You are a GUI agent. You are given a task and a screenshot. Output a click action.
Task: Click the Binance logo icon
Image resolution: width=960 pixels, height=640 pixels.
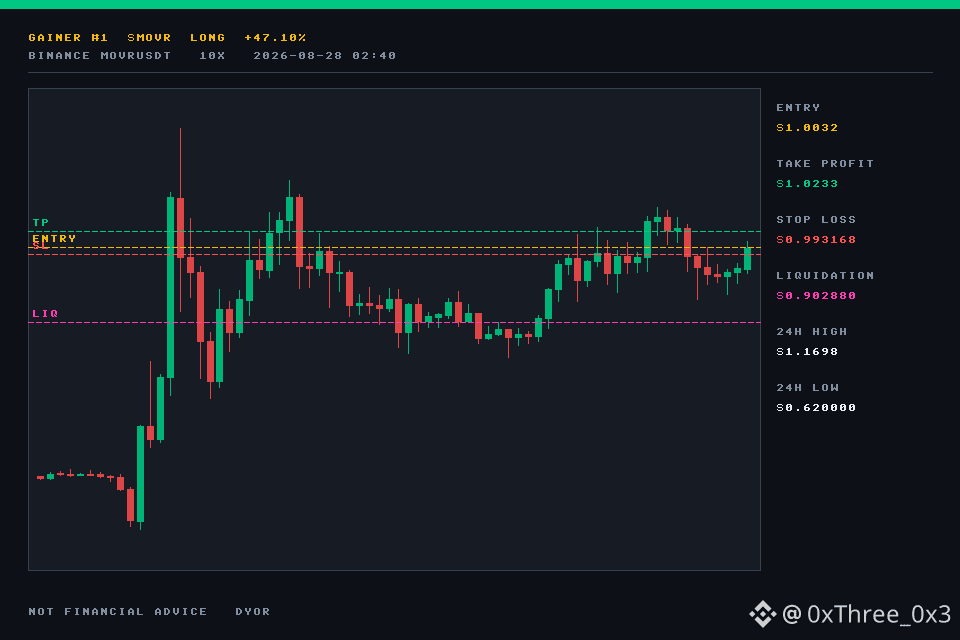[x=763, y=614]
